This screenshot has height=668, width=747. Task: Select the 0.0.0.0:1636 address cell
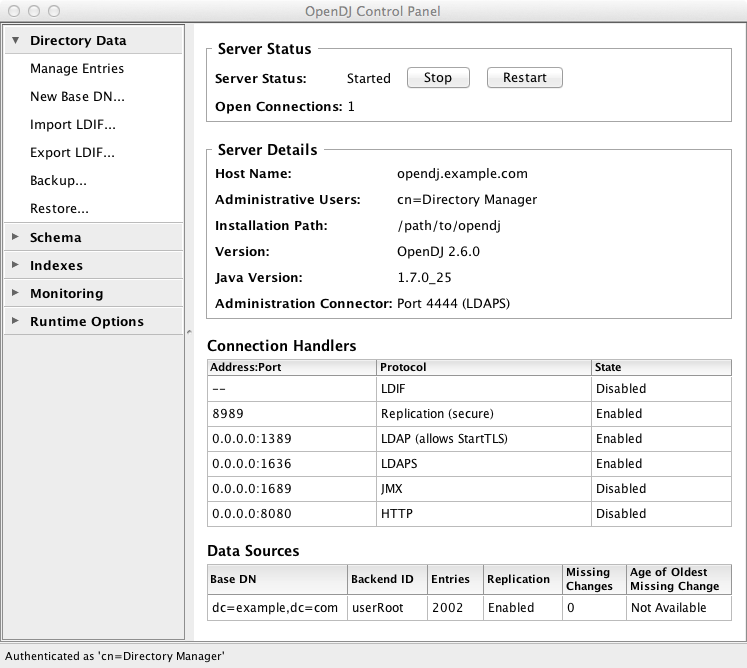tap(292, 464)
